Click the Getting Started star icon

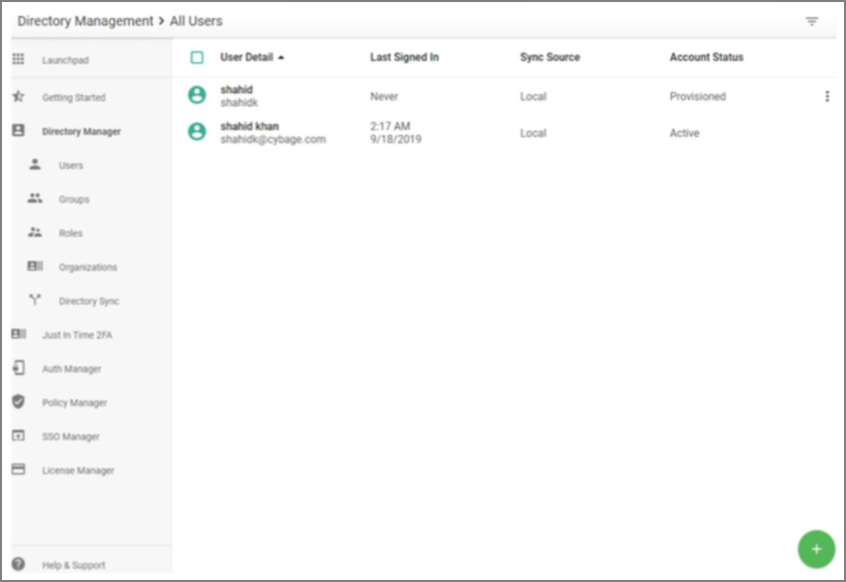pyautogui.click(x=18, y=97)
